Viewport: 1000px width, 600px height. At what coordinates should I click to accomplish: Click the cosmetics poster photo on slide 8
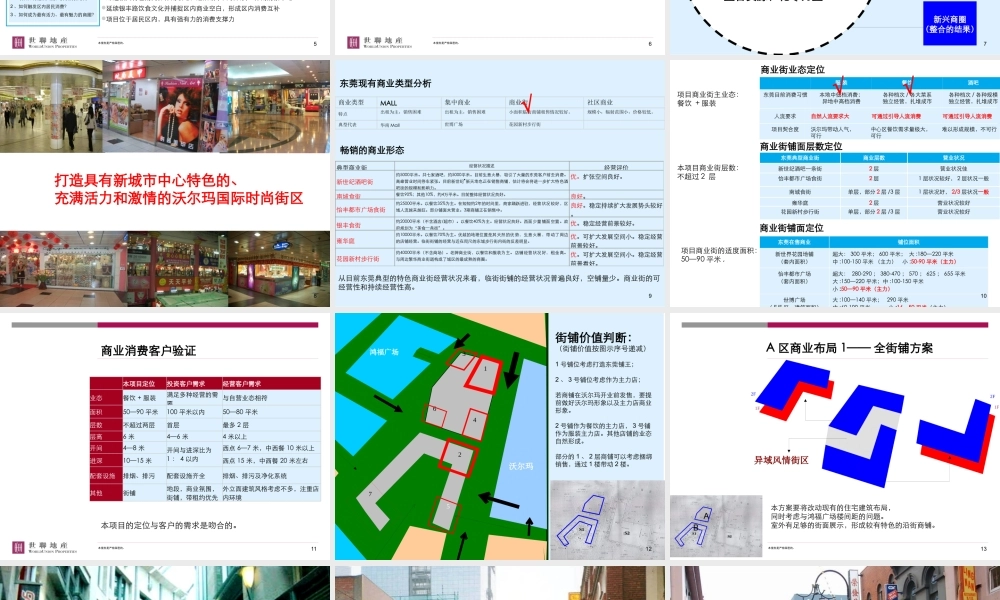click(182, 115)
